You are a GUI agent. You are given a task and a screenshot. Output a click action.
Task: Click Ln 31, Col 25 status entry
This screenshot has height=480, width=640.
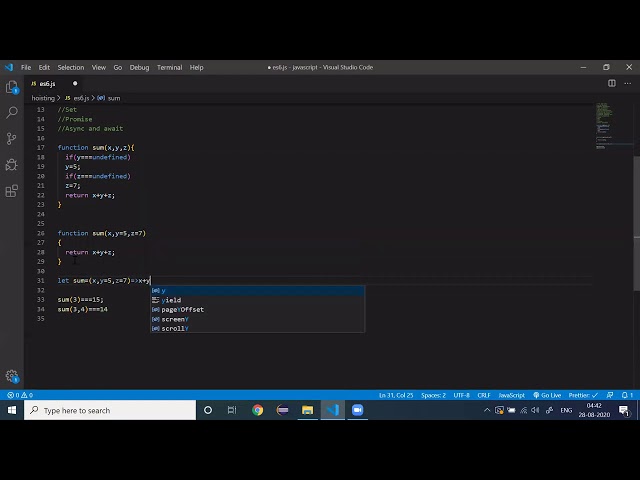click(x=396, y=395)
